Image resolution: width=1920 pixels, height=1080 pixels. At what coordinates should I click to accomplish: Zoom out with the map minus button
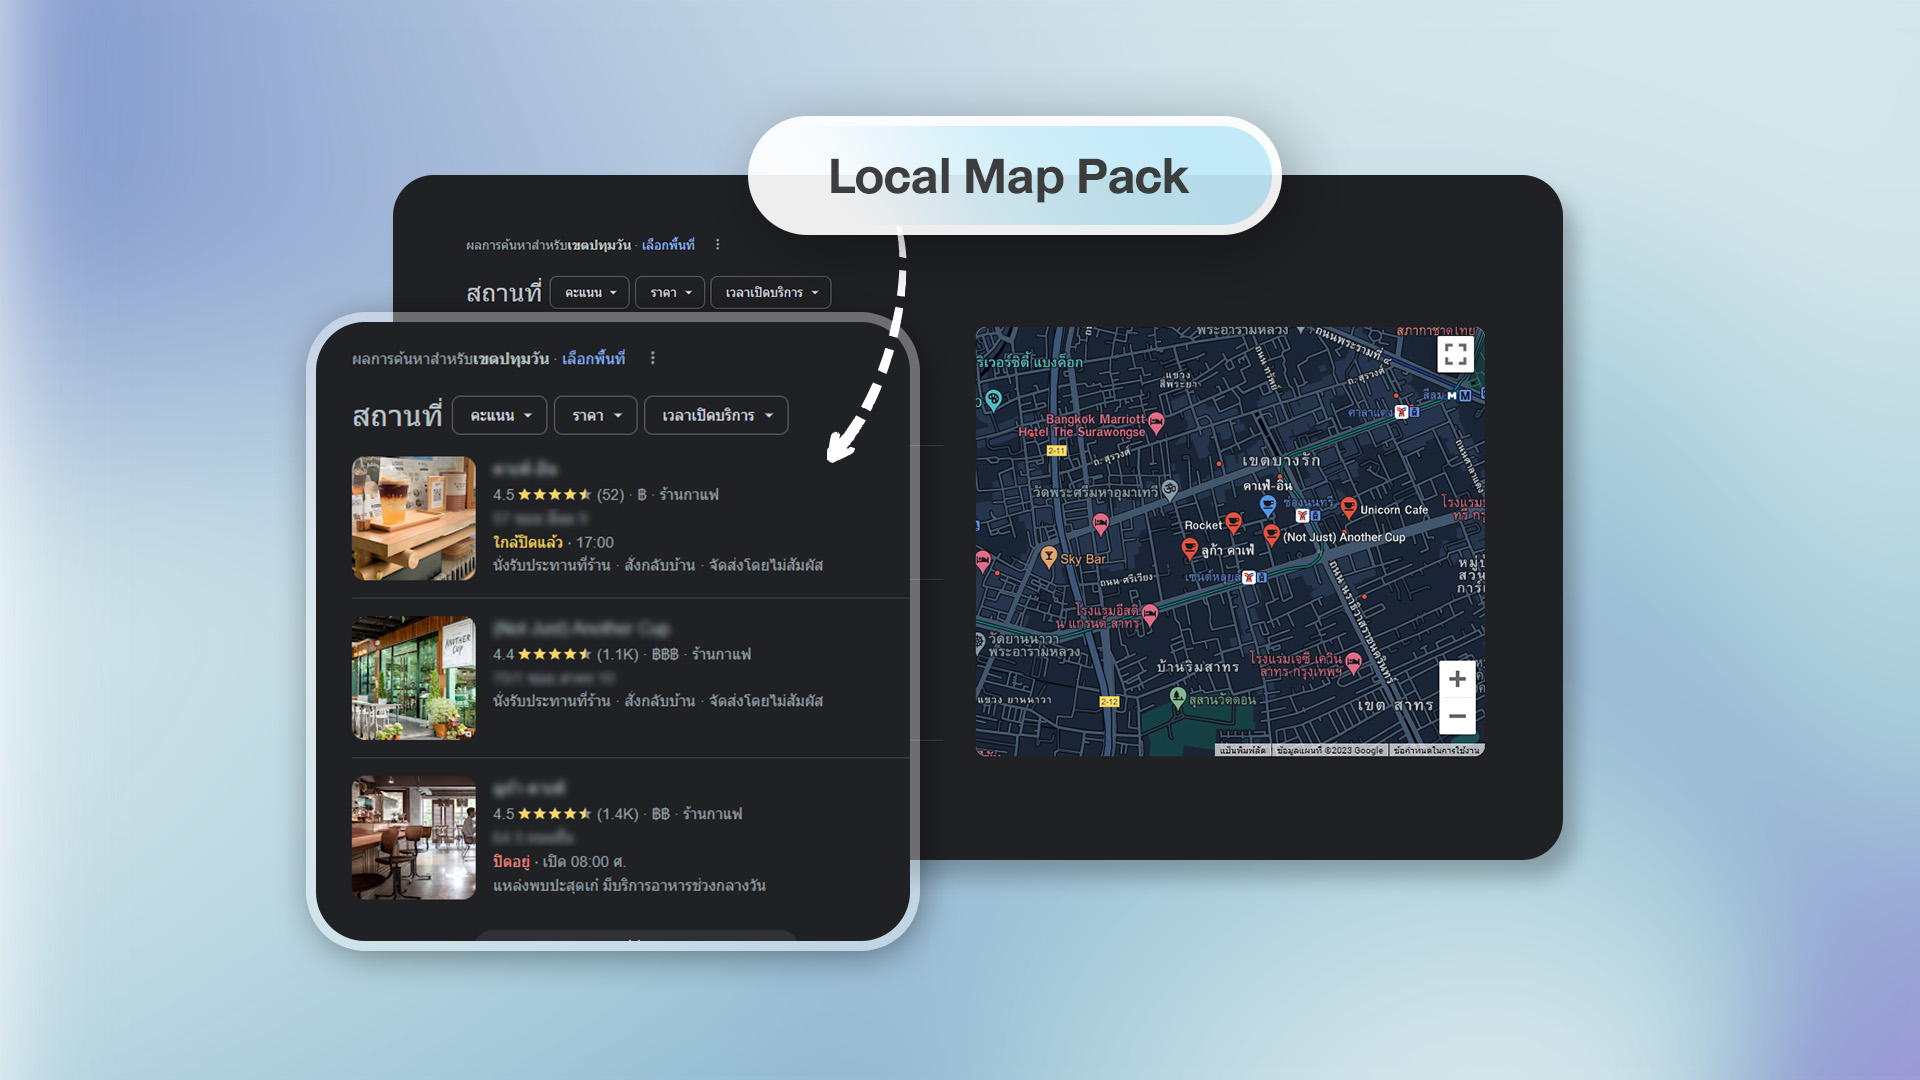[1457, 716]
